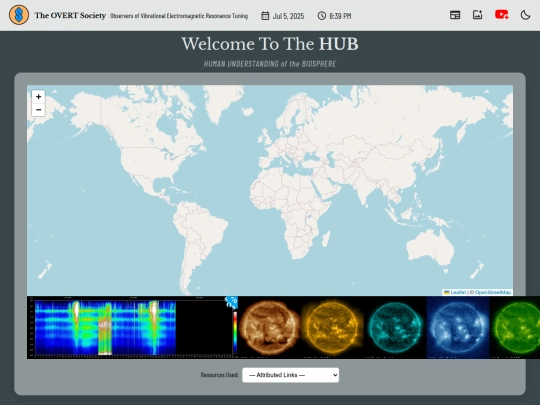
Task: Open the red add video icon
Action: (x=501, y=15)
